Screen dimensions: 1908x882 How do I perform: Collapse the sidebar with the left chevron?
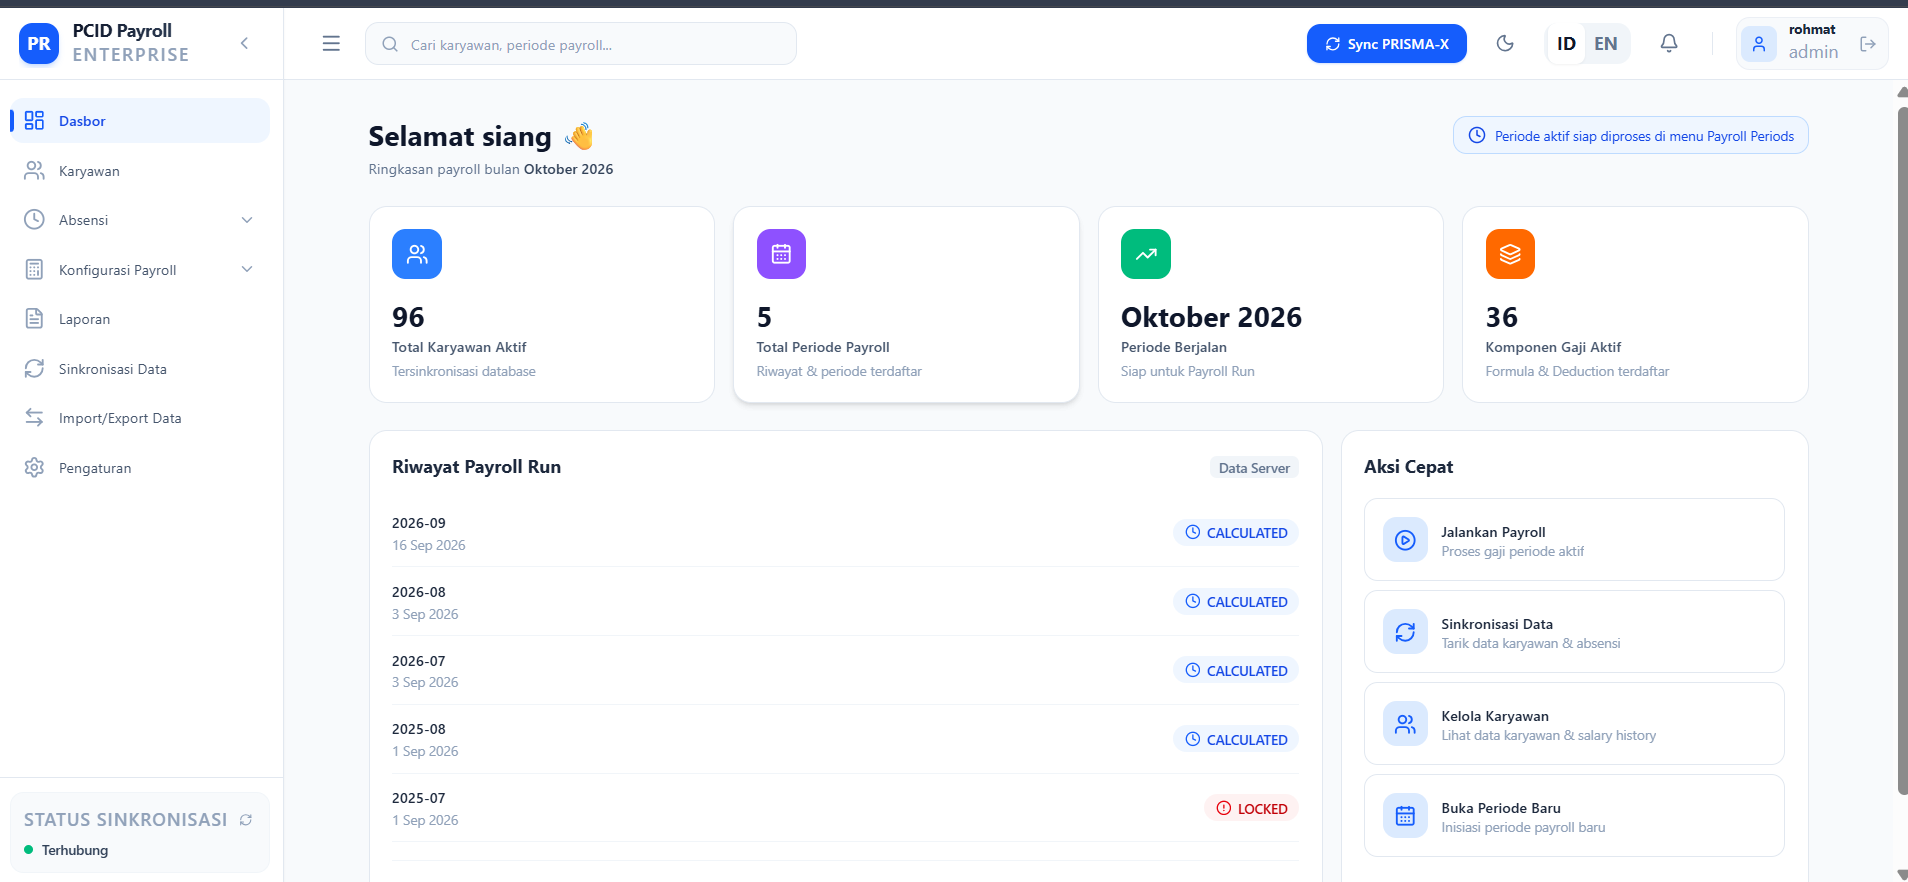(x=245, y=43)
